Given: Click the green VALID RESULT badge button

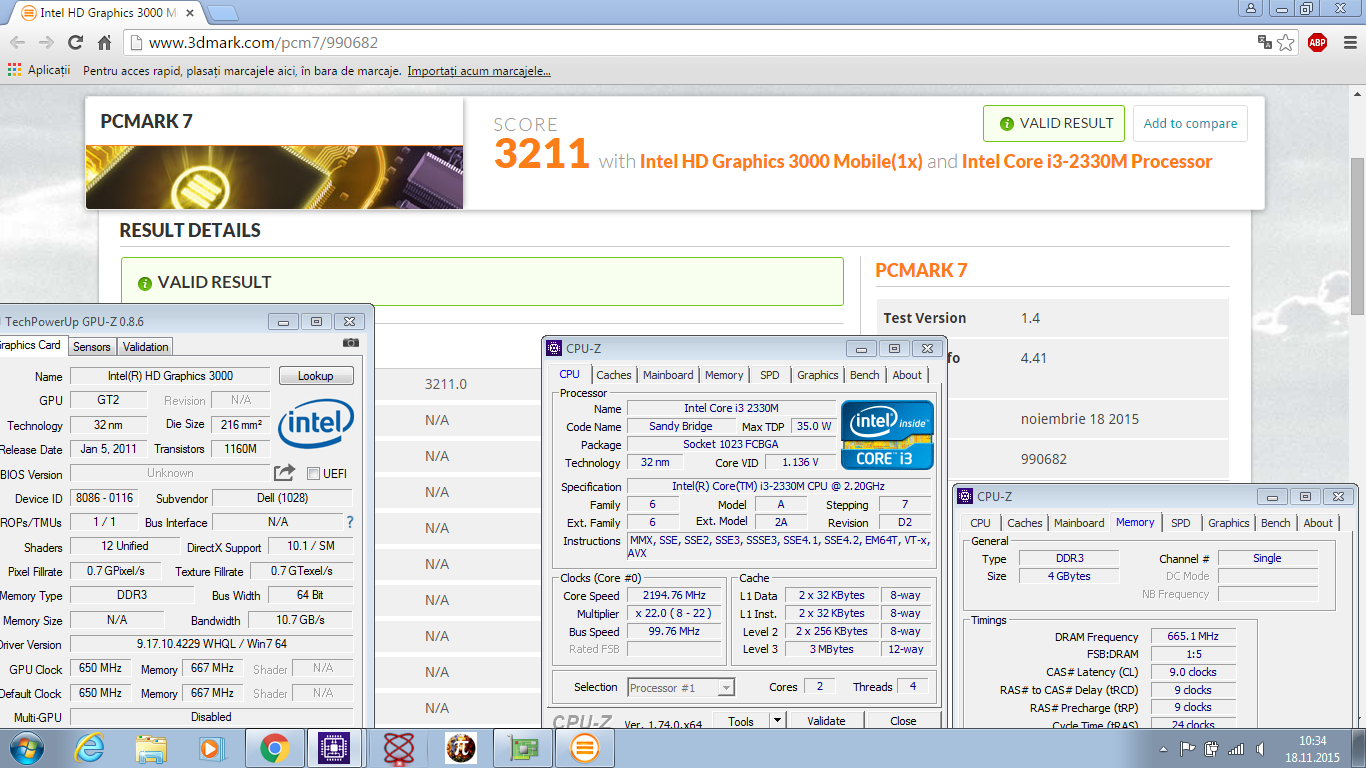Looking at the screenshot, I should (1054, 124).
